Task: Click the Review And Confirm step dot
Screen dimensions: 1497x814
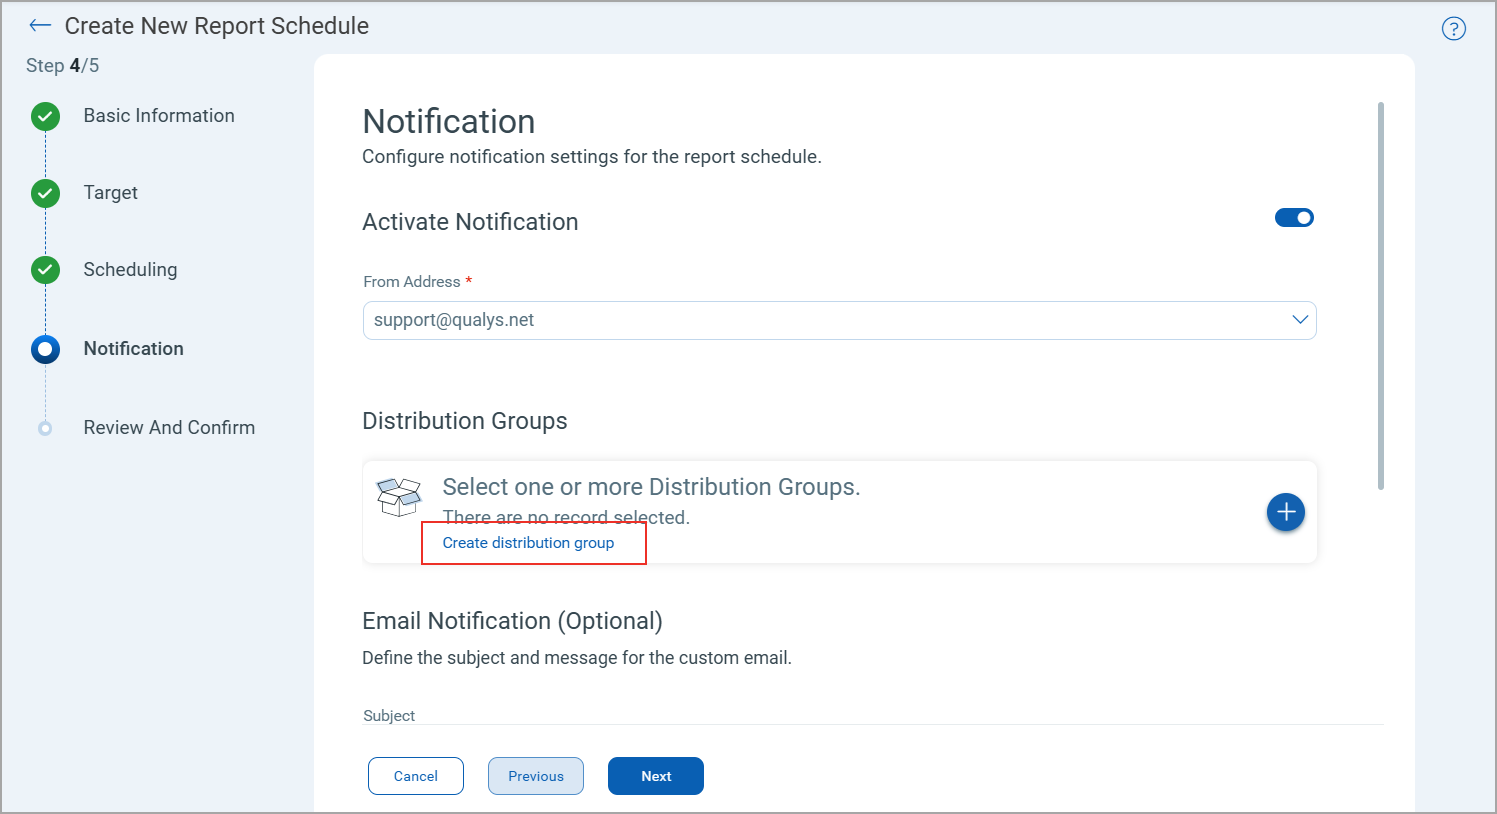Action: click(45, 428)
